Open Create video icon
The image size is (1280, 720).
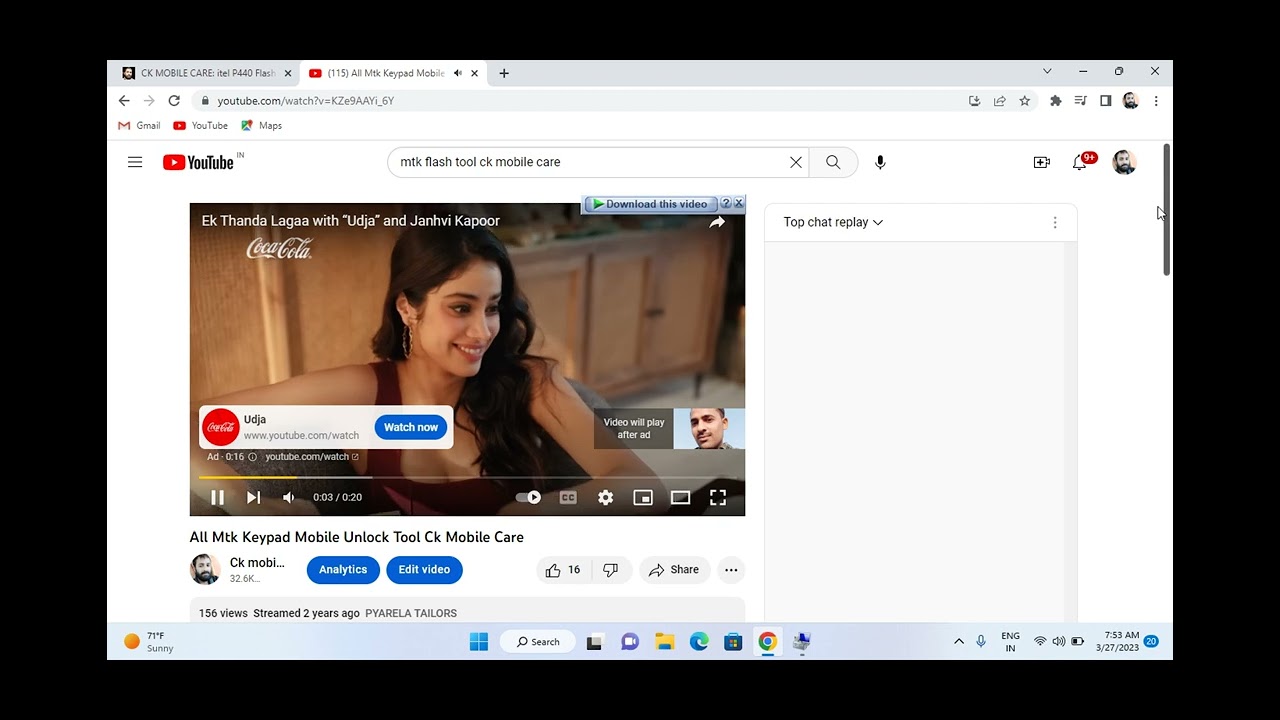(x=1041, y=162)
